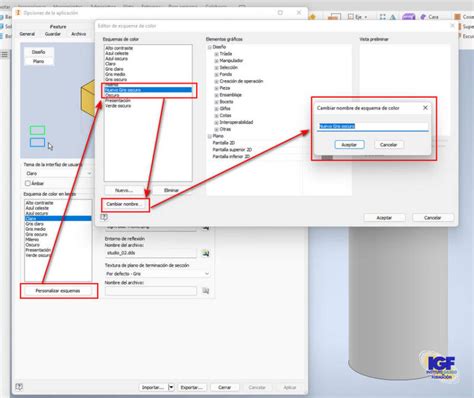This screenshot has width=474, height=398.
Task: Collapse the Diseño tree node
Action: [x=210, y=47]
